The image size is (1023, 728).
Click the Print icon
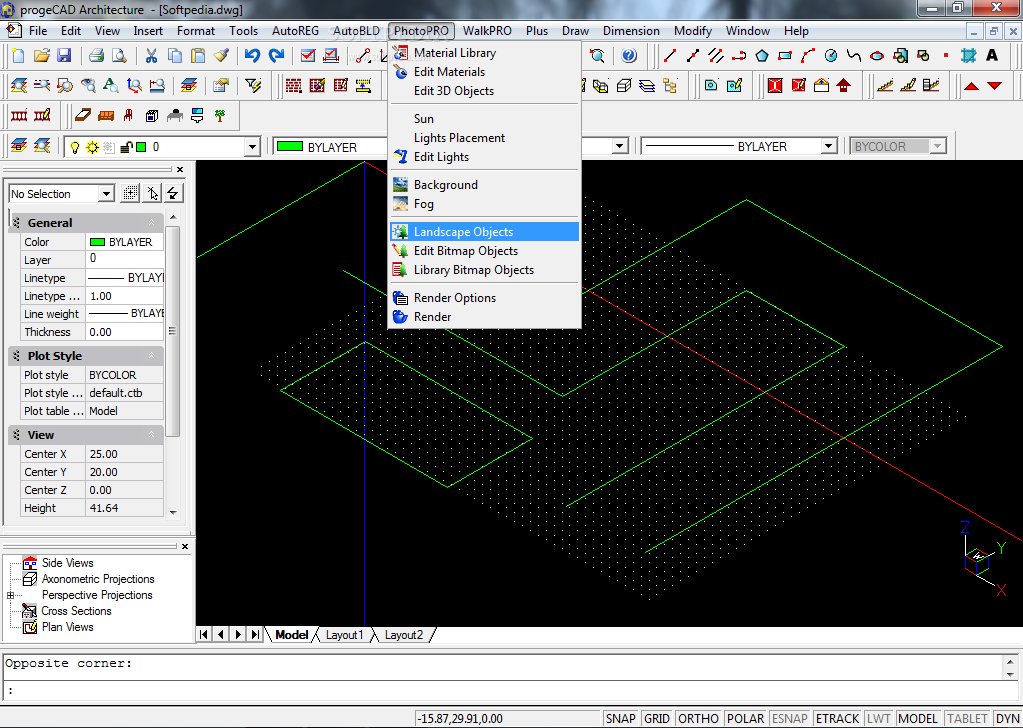(96, 55)
